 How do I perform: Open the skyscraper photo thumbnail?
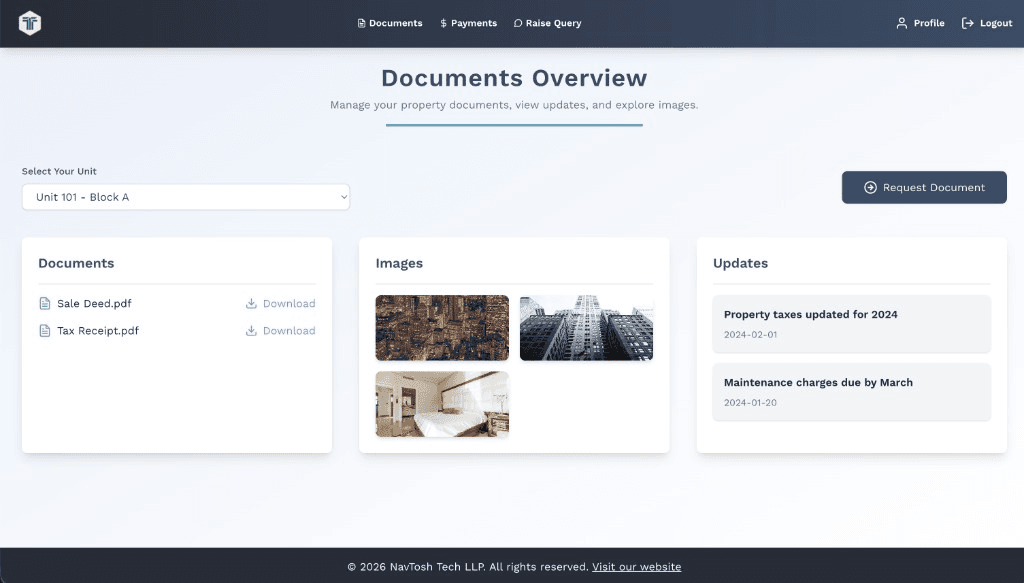click(586, 327)
